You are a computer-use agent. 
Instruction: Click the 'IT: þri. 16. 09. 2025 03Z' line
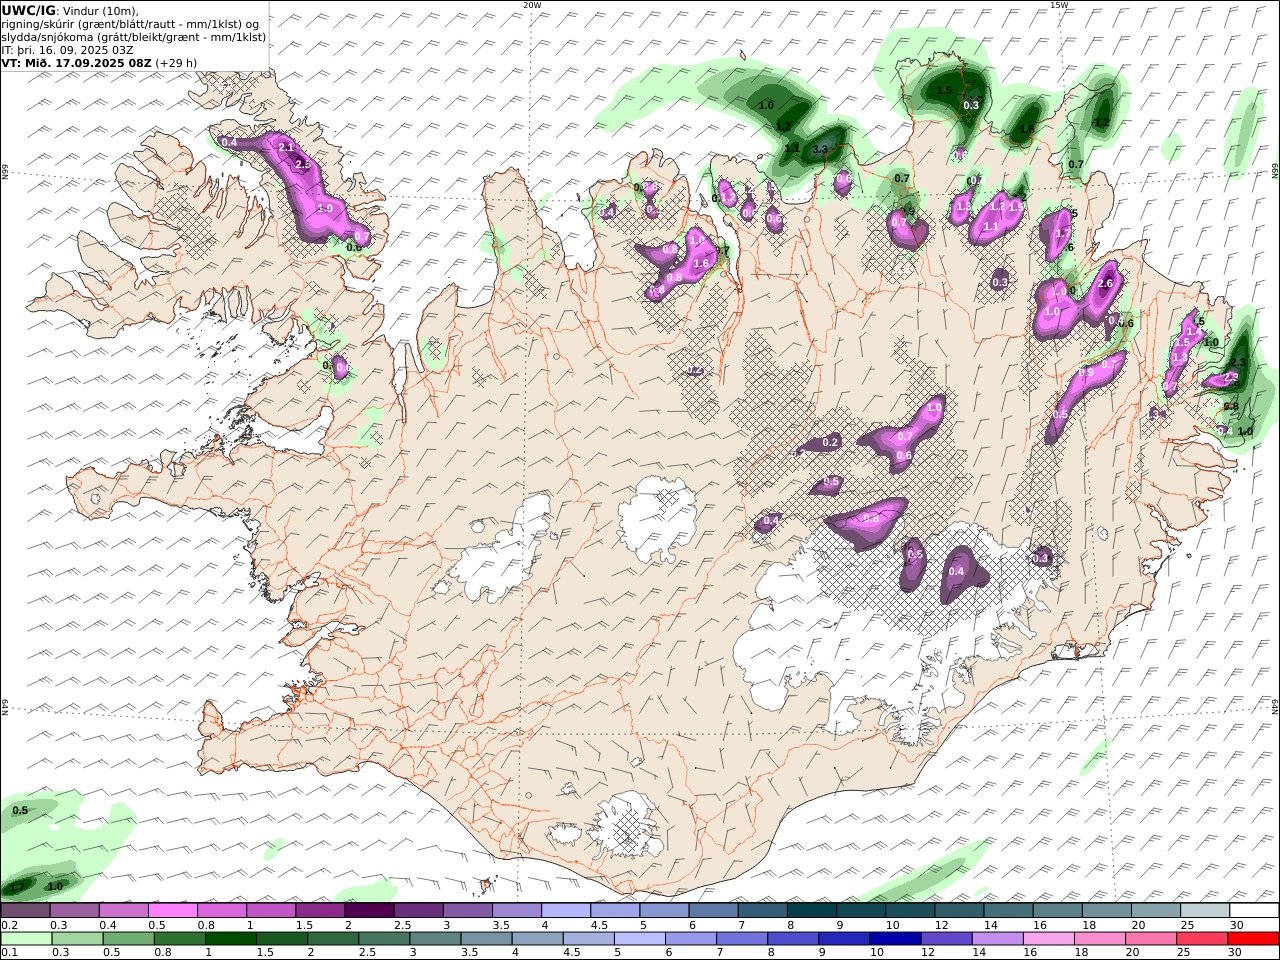point(67,49)
